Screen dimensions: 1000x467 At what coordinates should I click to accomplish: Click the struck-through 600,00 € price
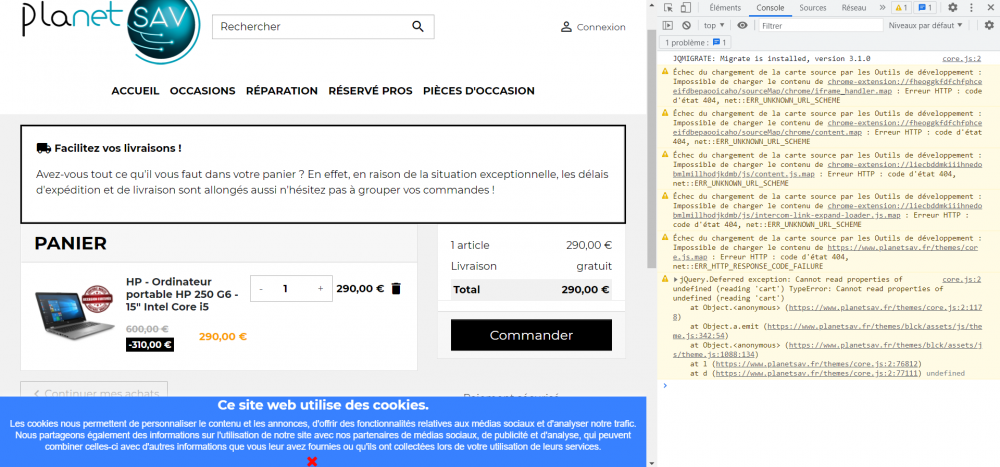tap(147, 329)
